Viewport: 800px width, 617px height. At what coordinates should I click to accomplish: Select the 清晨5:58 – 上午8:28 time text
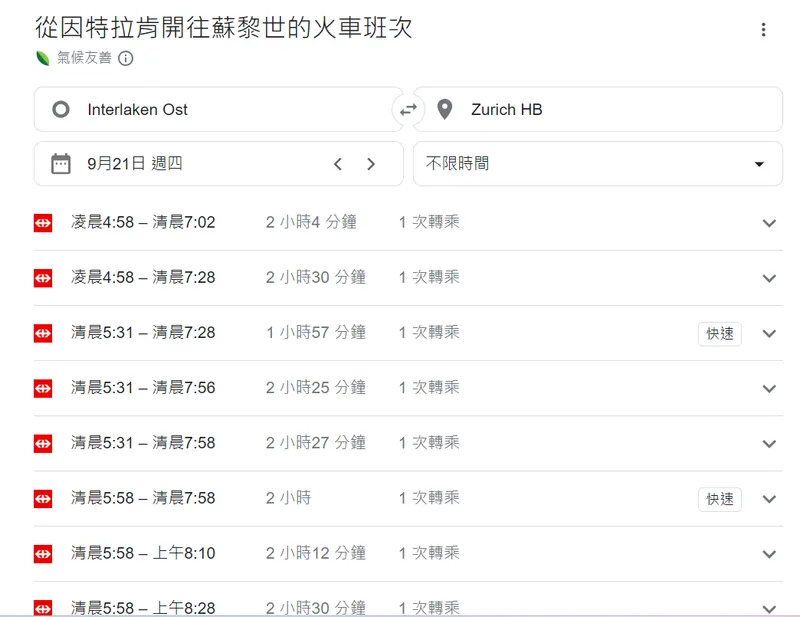coord(143,608)
